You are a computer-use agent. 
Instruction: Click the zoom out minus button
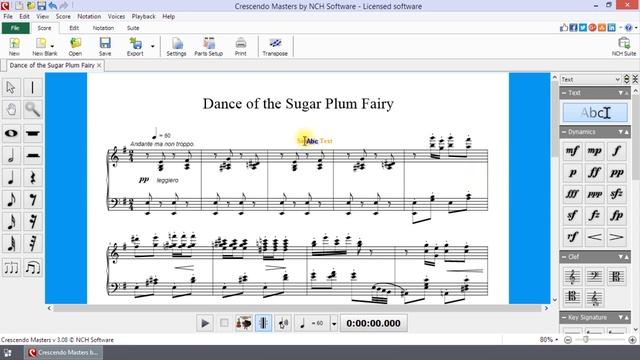coord(568,340)
